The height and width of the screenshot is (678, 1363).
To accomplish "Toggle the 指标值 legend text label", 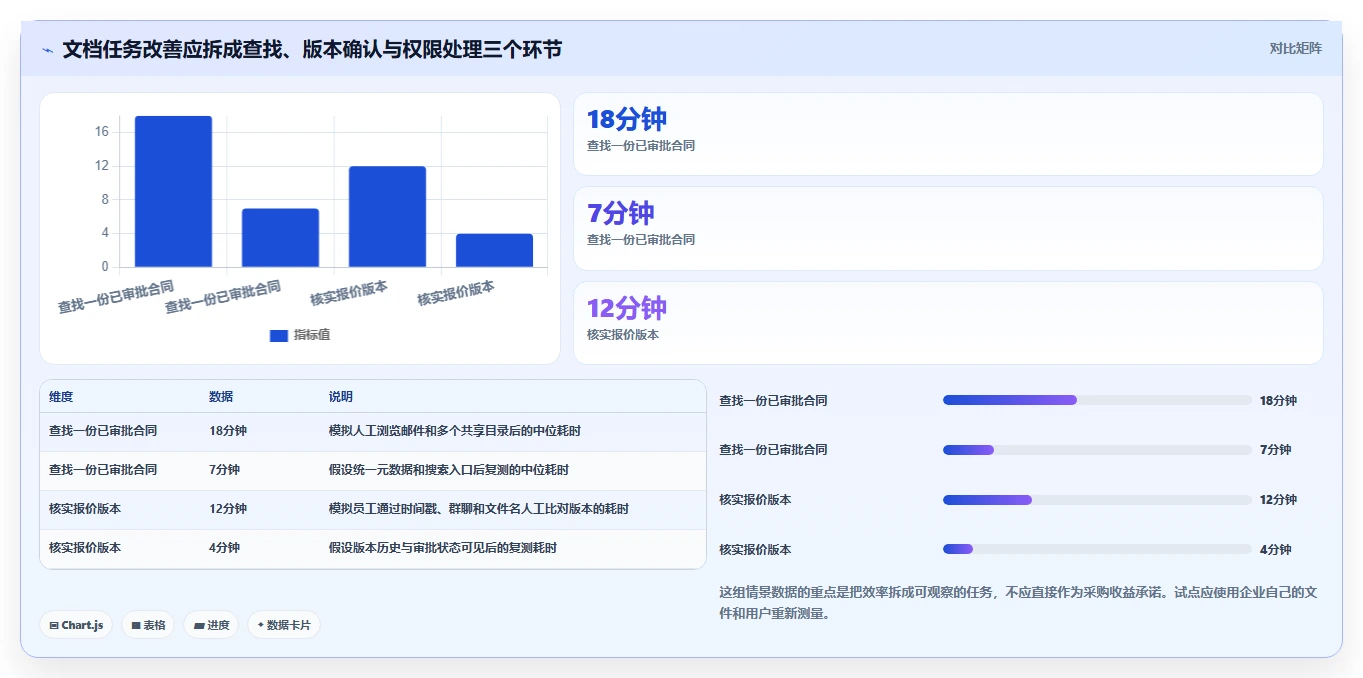I will coord(311,335).
